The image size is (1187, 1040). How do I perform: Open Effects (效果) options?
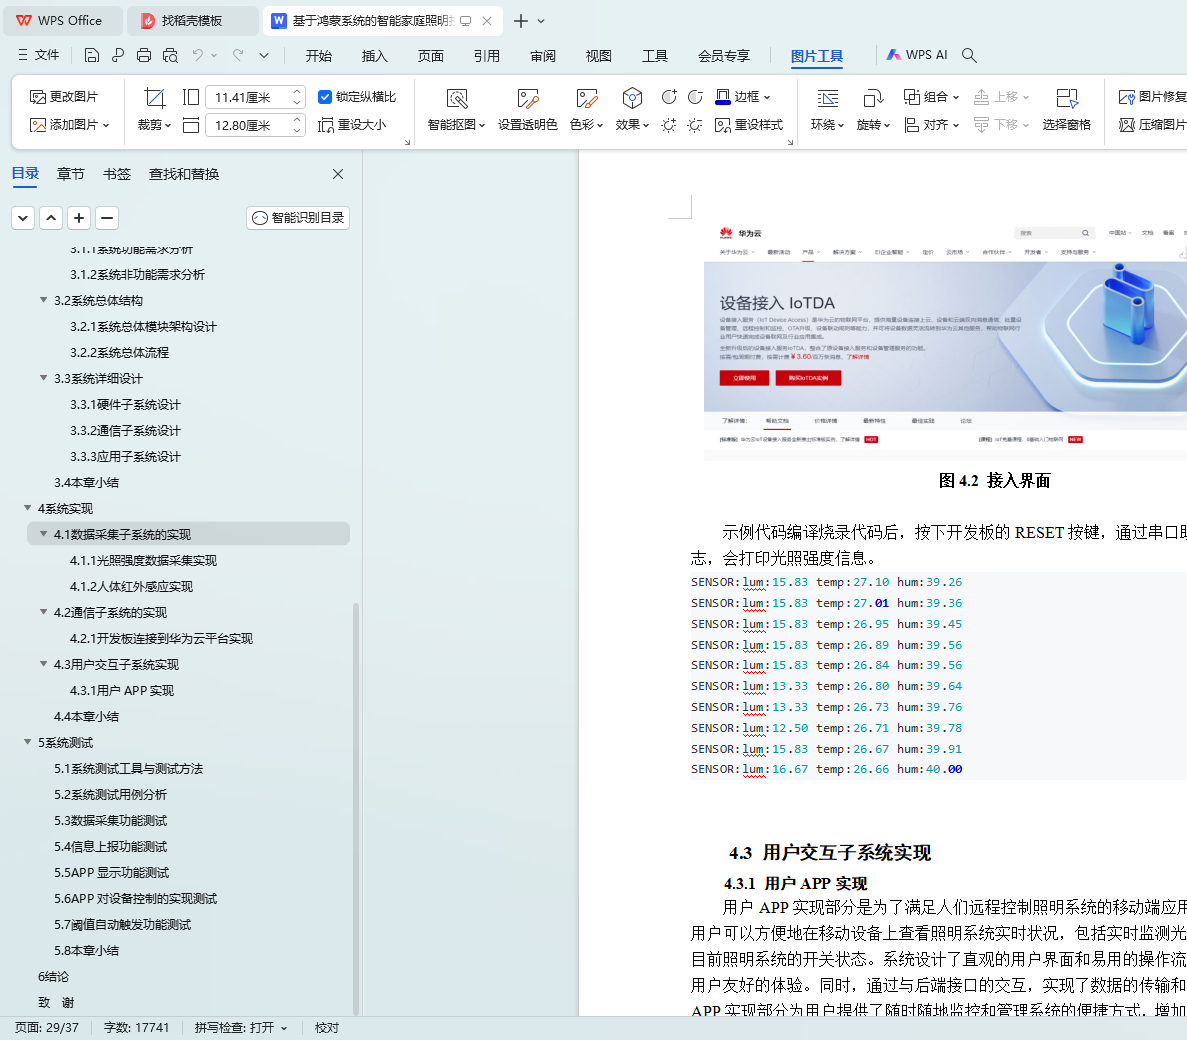(632, 110)
